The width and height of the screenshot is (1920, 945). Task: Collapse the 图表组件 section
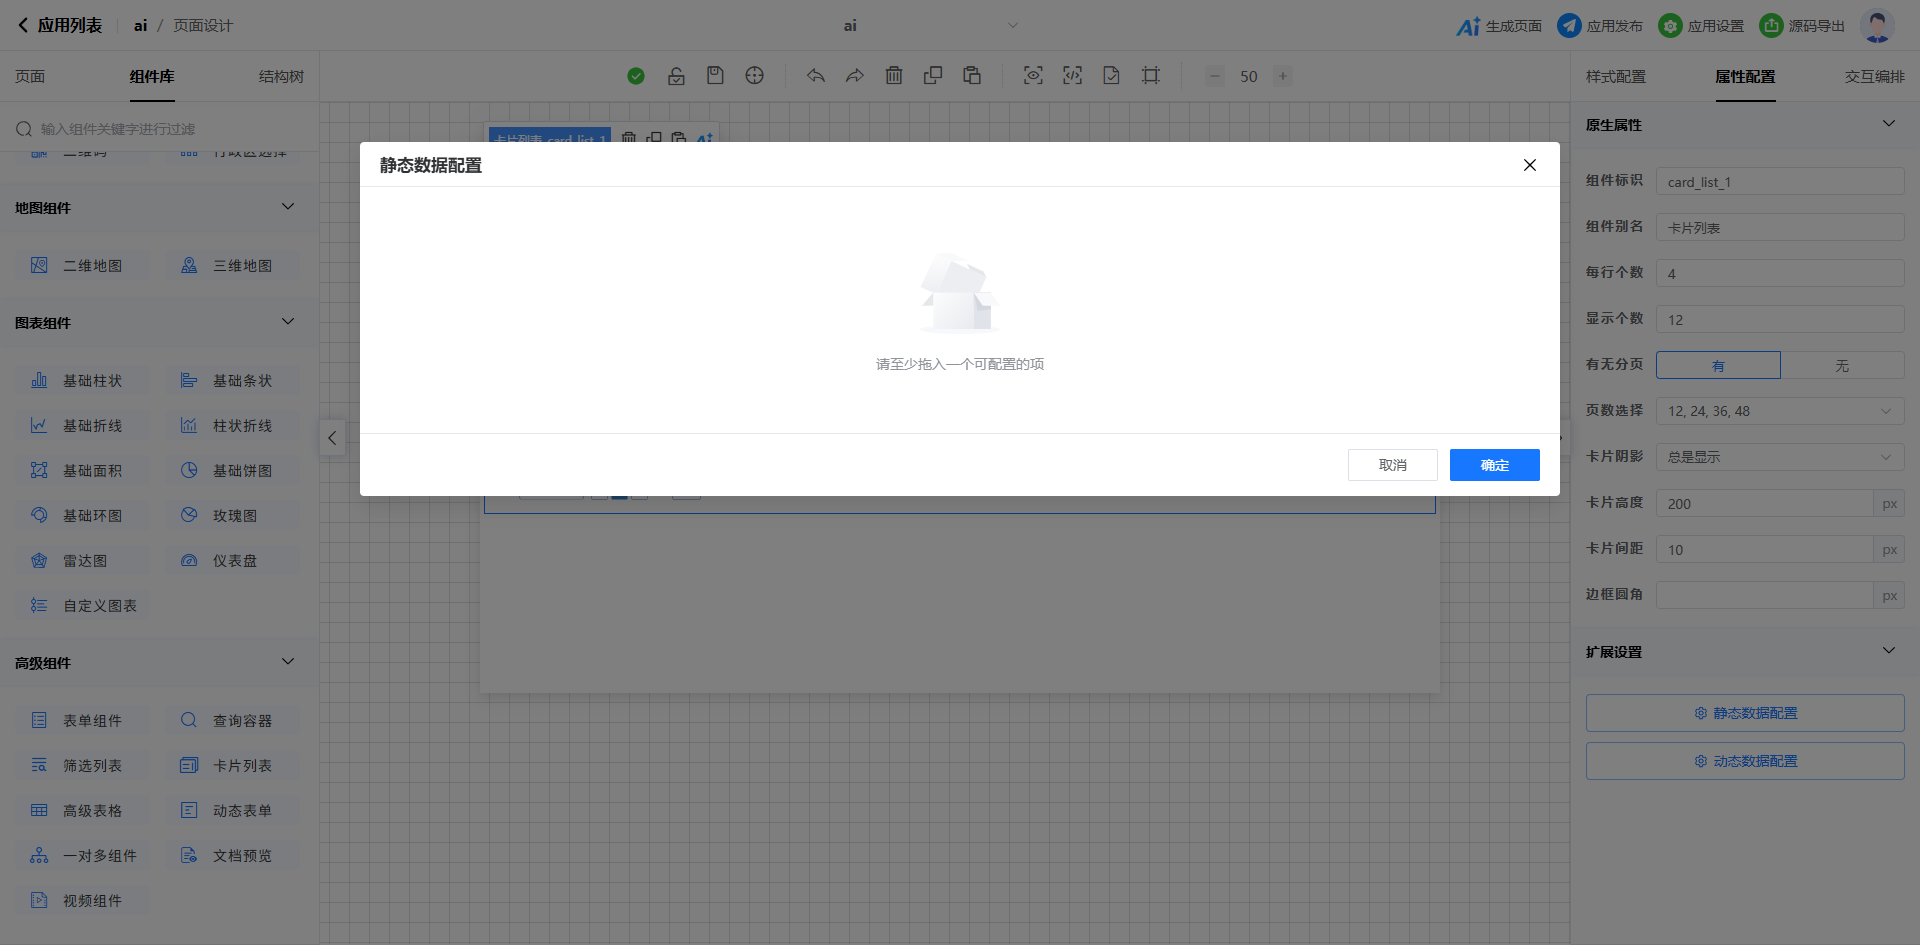[x=288, y=322]
